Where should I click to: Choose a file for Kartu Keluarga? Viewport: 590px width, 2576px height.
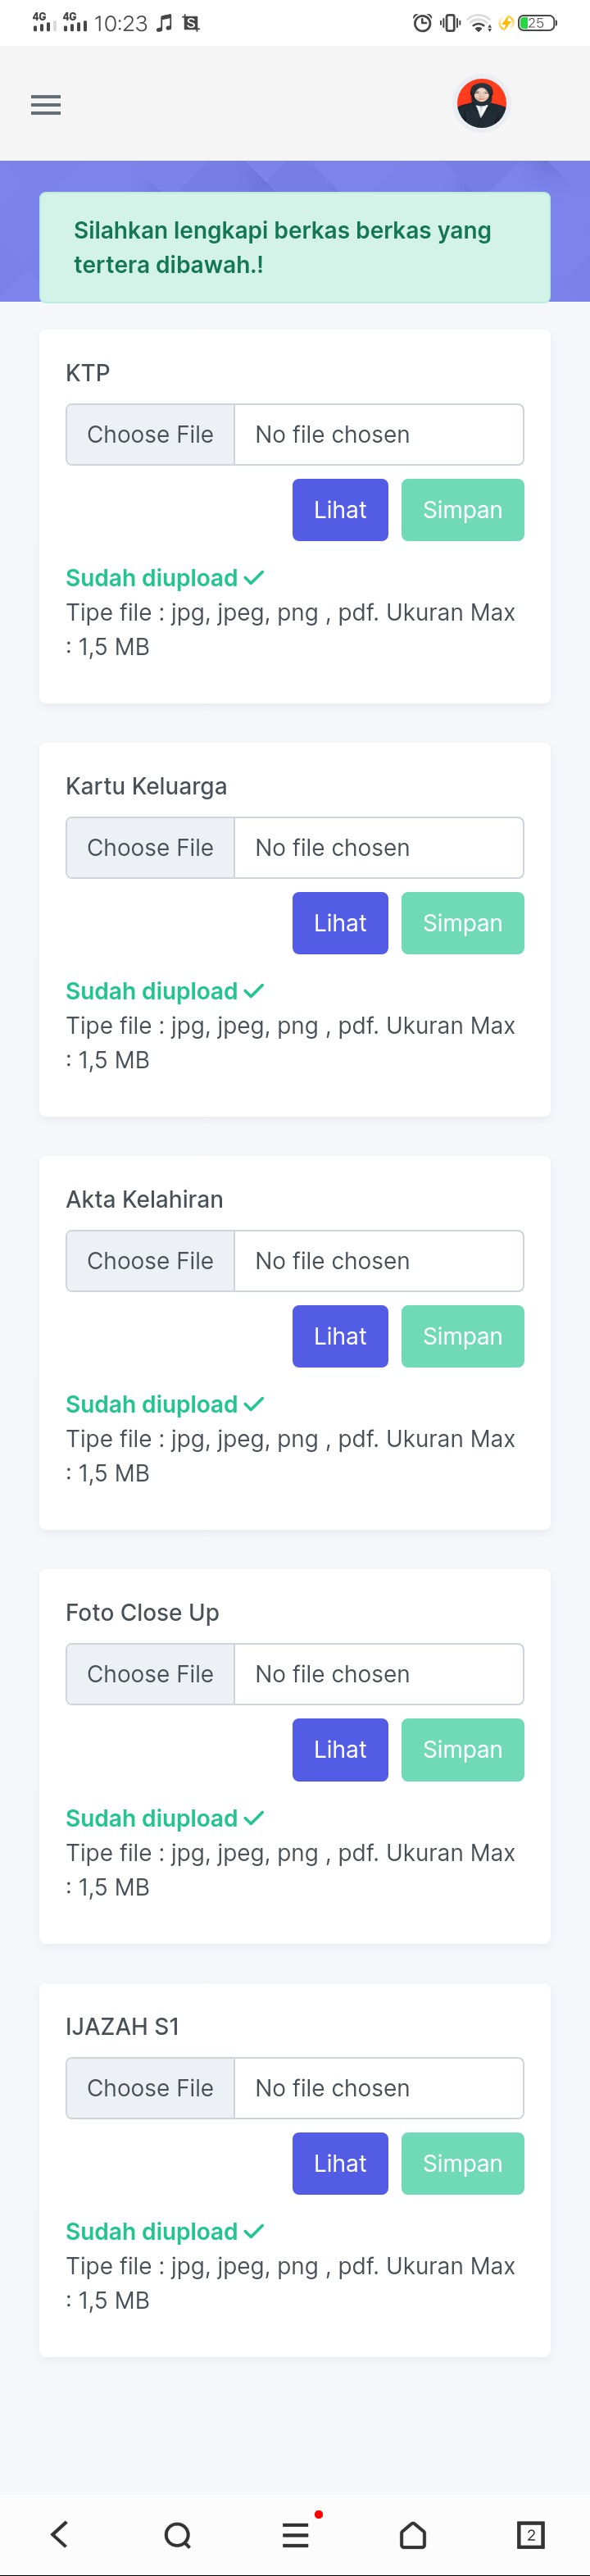(x=150, y=848)
